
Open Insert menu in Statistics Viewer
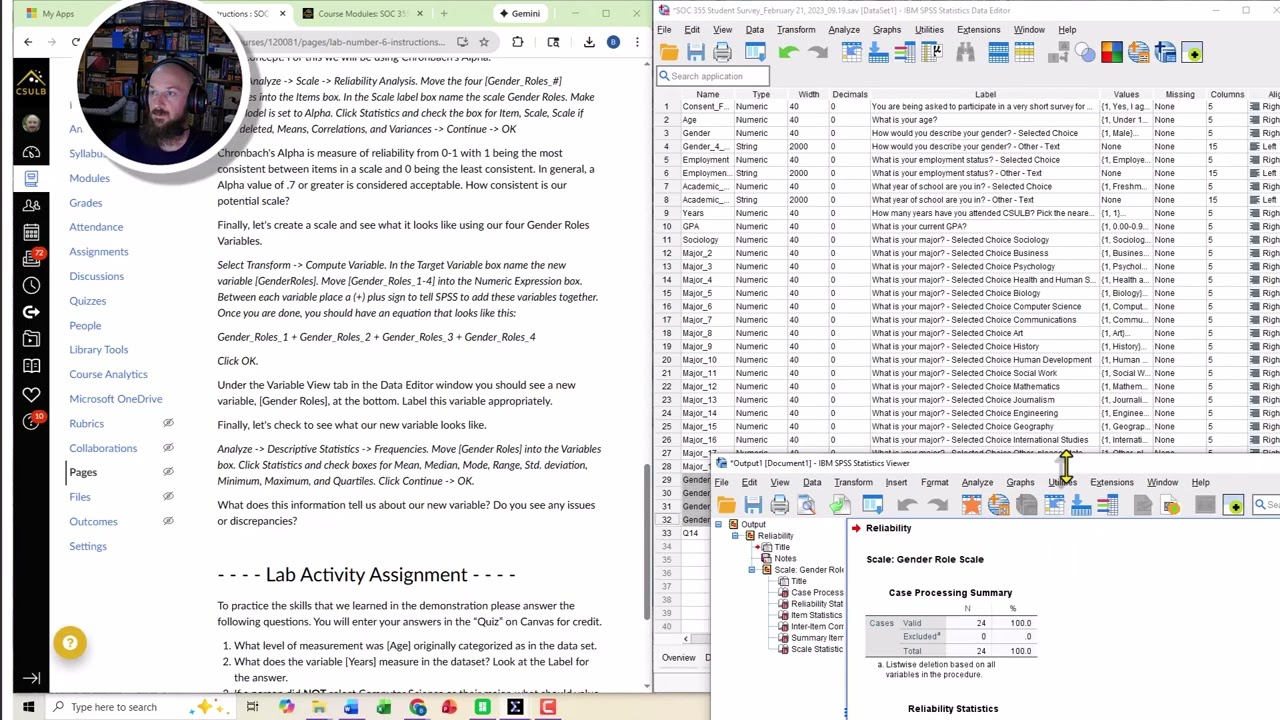pyautogui.click(x=896, y=483)
